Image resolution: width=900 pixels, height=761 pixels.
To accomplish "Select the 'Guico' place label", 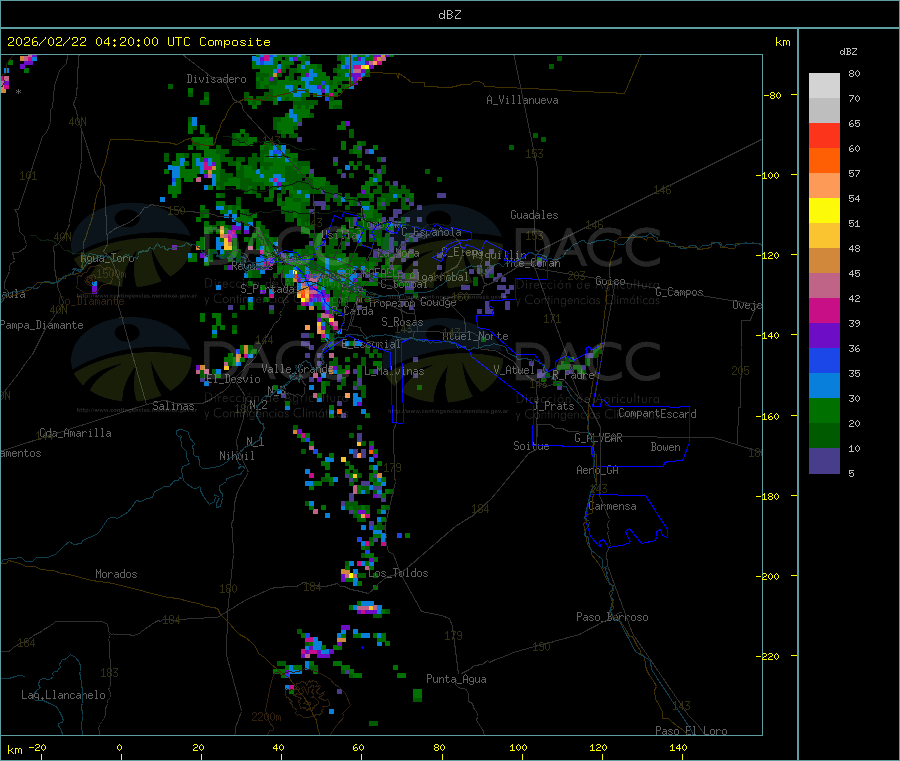I will [610, 281].
